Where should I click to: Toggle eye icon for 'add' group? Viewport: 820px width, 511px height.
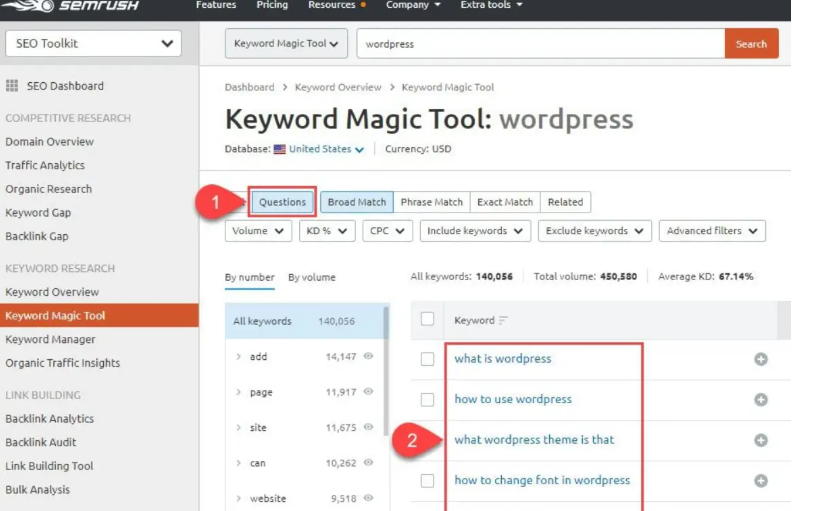tap(368, 356)
